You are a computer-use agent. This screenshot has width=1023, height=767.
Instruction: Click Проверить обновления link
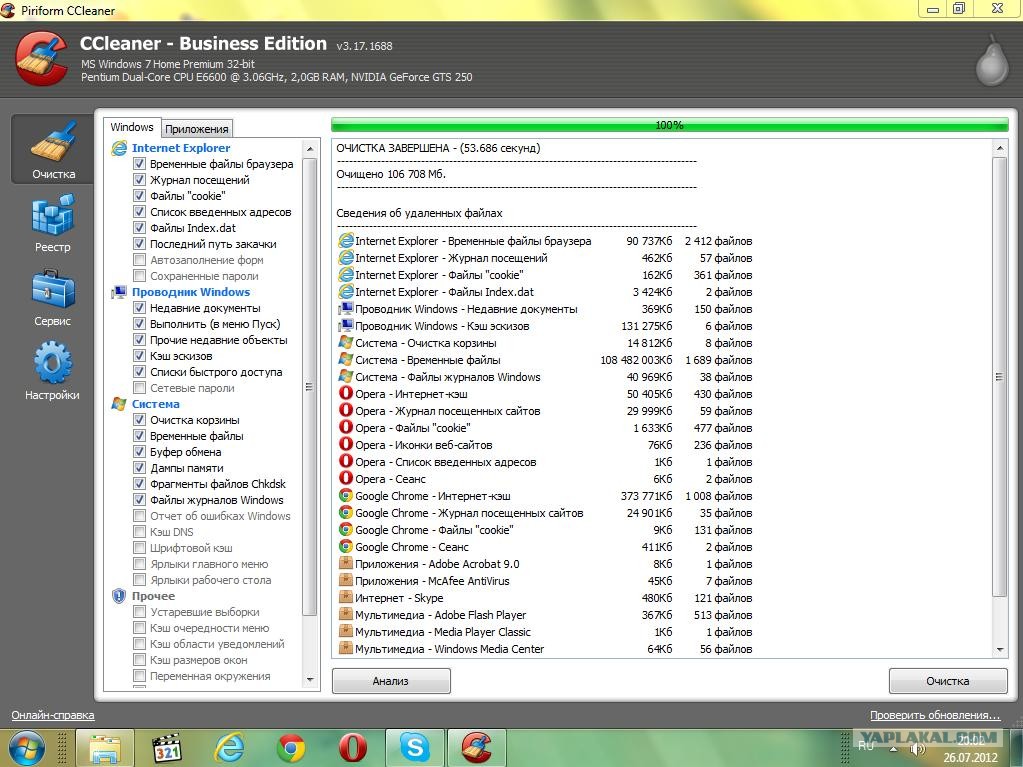(x=935, y=715)
